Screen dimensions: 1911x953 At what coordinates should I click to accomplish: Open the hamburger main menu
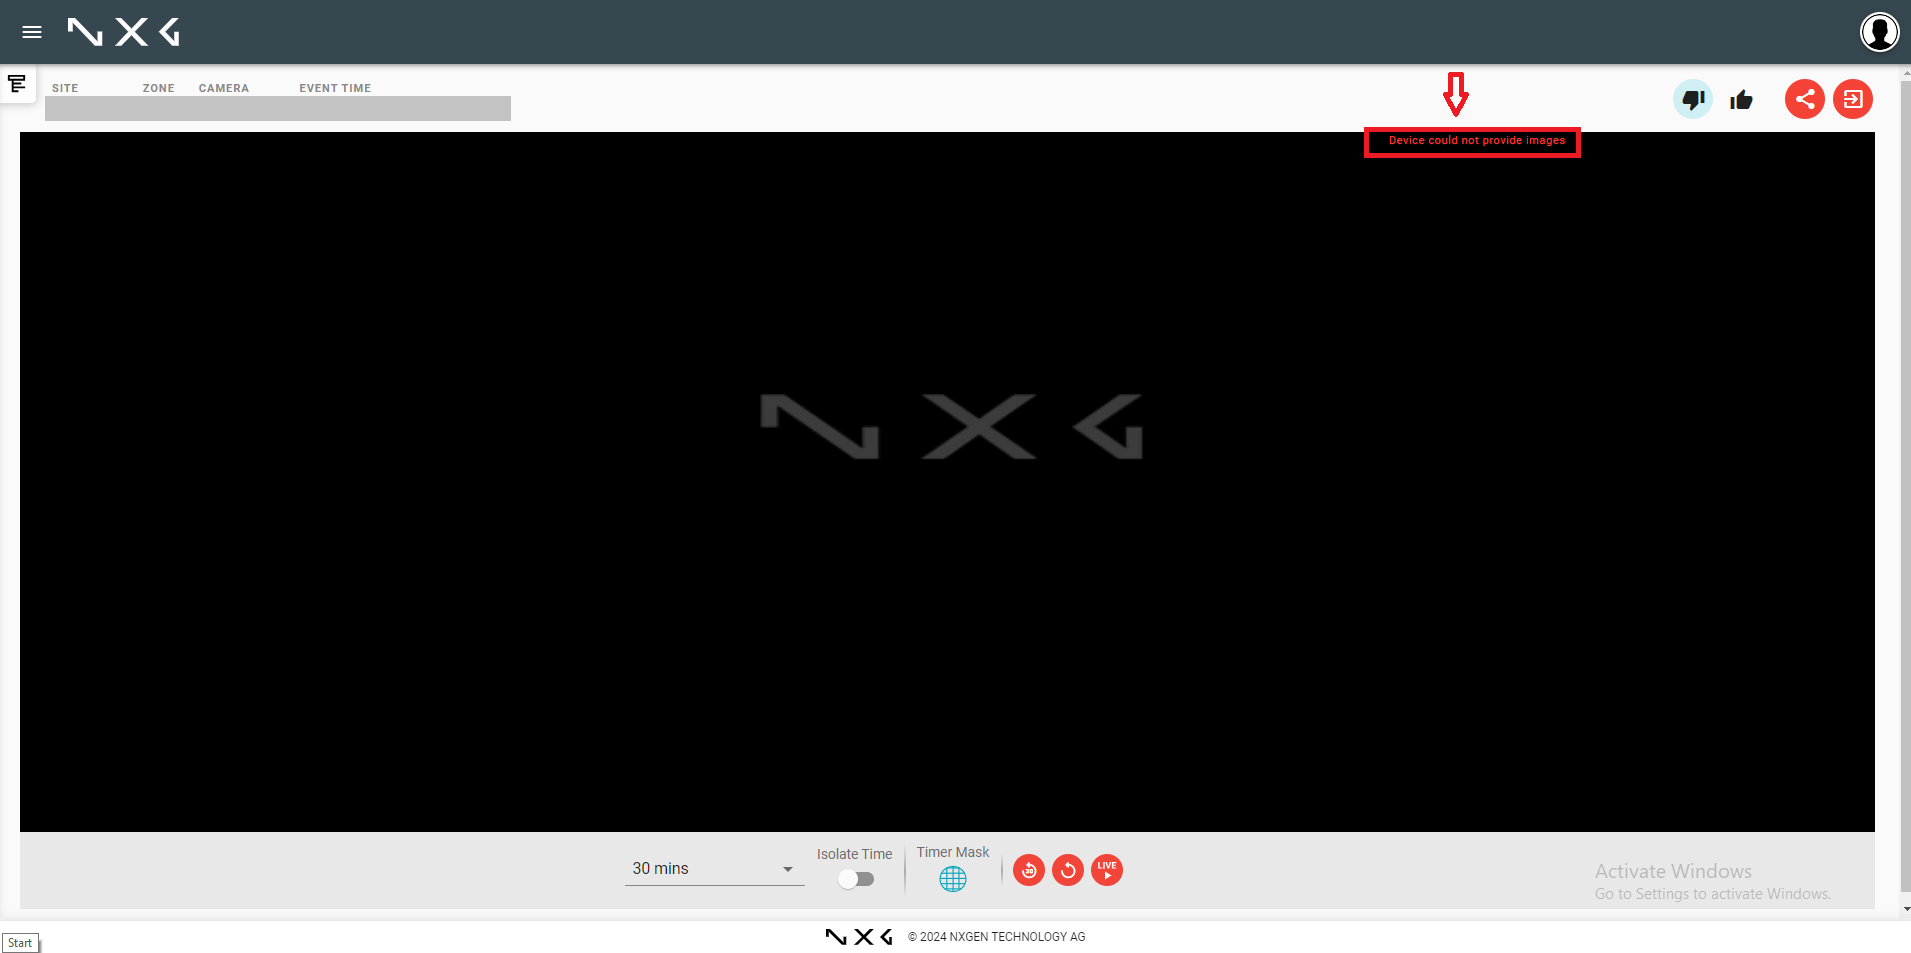32,32
